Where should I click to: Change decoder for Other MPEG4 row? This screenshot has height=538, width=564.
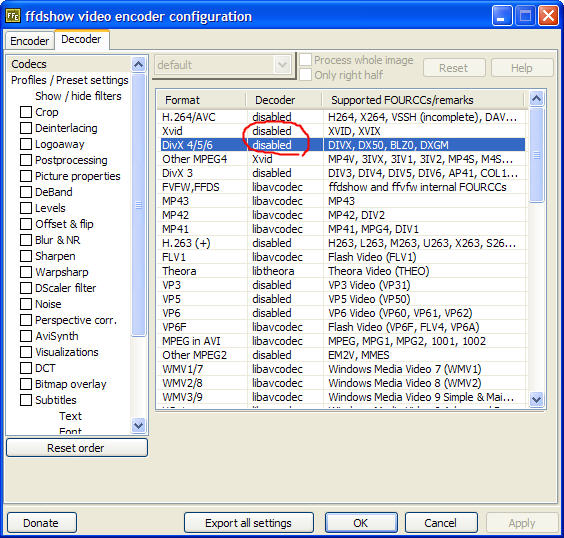[x=285, y=159]
